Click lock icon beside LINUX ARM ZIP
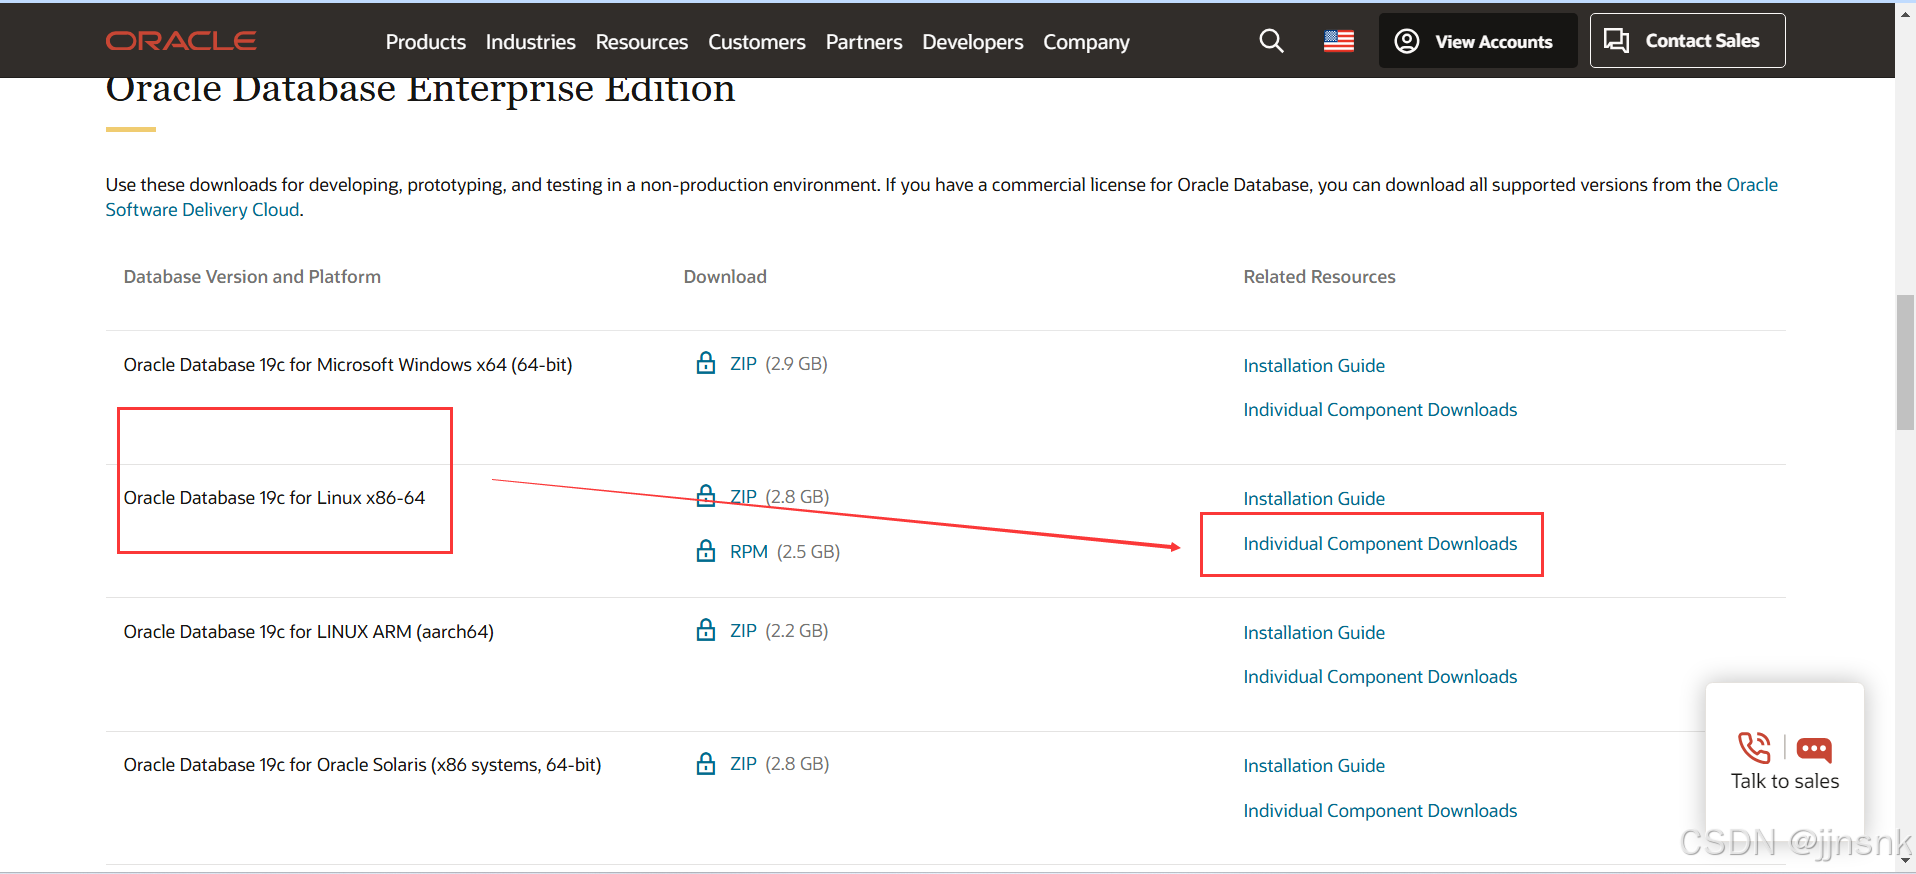The height and width of the screenshot is (874, 1916). click(706, 630)
